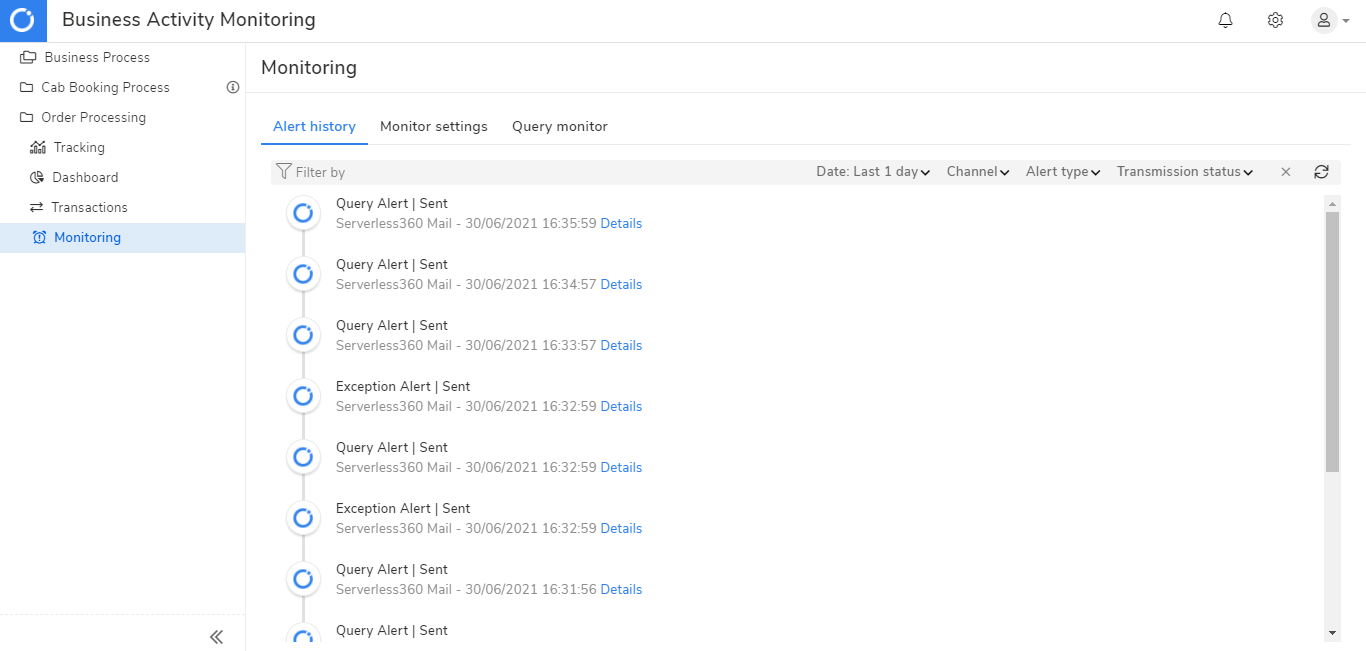1366x651 pixels.
Task: Open Details for 16:31:56 alert
Action: [621, 589]
